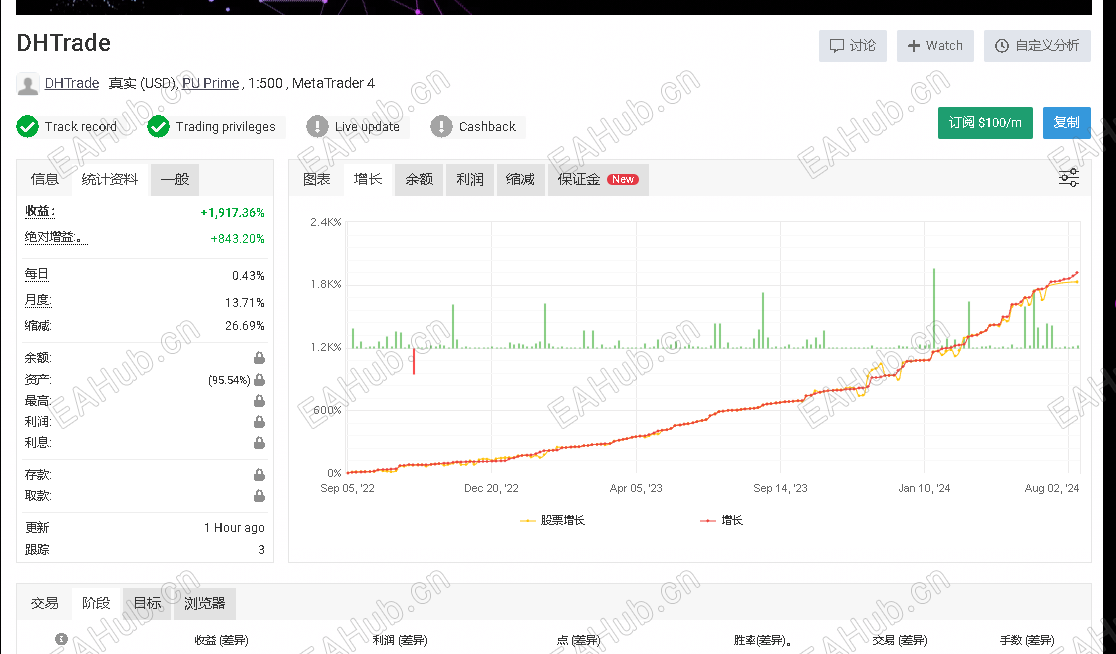
Task: Subscribe with 订阅 $100/m button
Action: [x=985, y=122]
